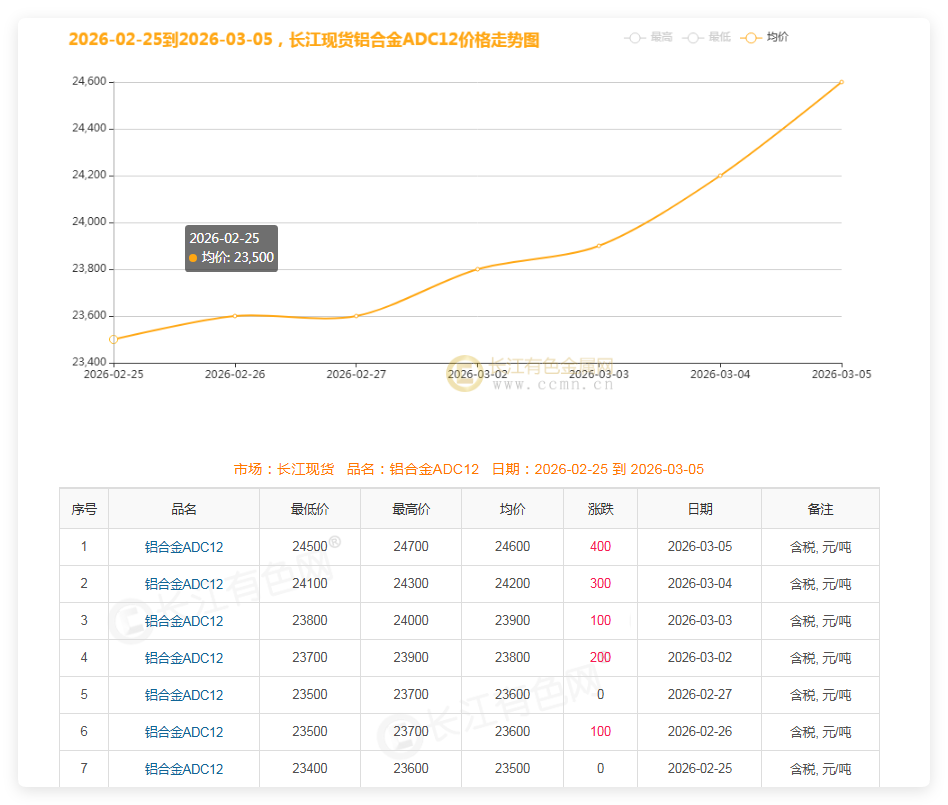948x805 pixels.
Task: Select date cell 2026-03-02 in the table
Action: [x=700, y=657]
